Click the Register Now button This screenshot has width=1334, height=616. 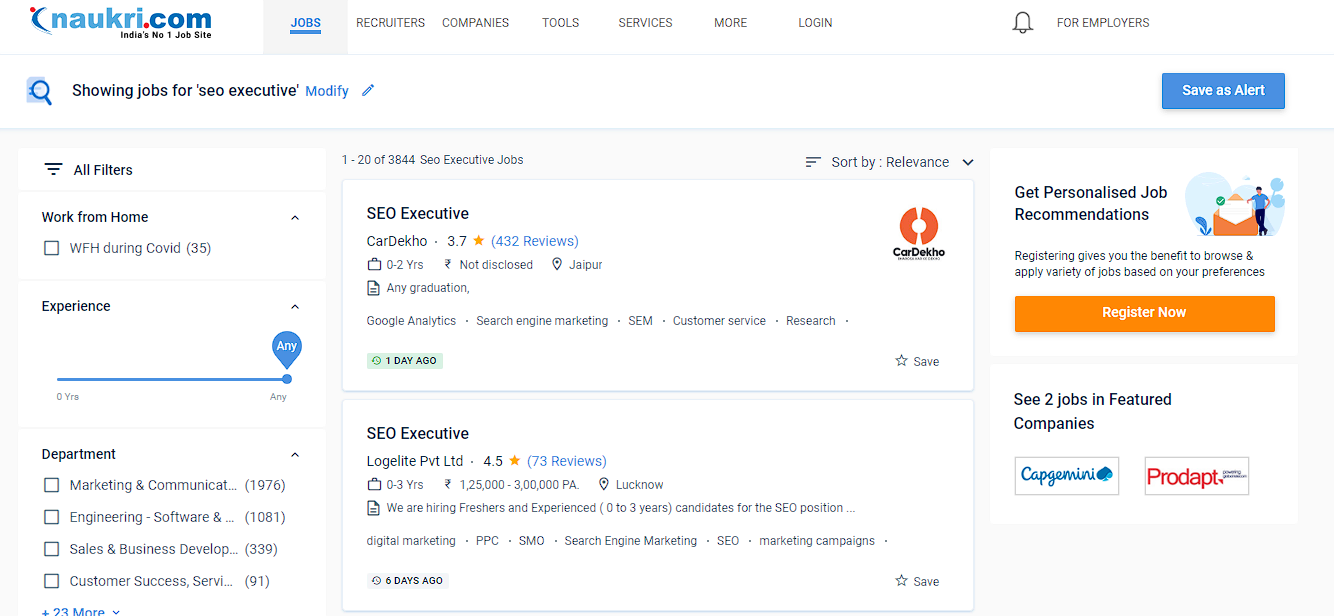click(1144, 313)
